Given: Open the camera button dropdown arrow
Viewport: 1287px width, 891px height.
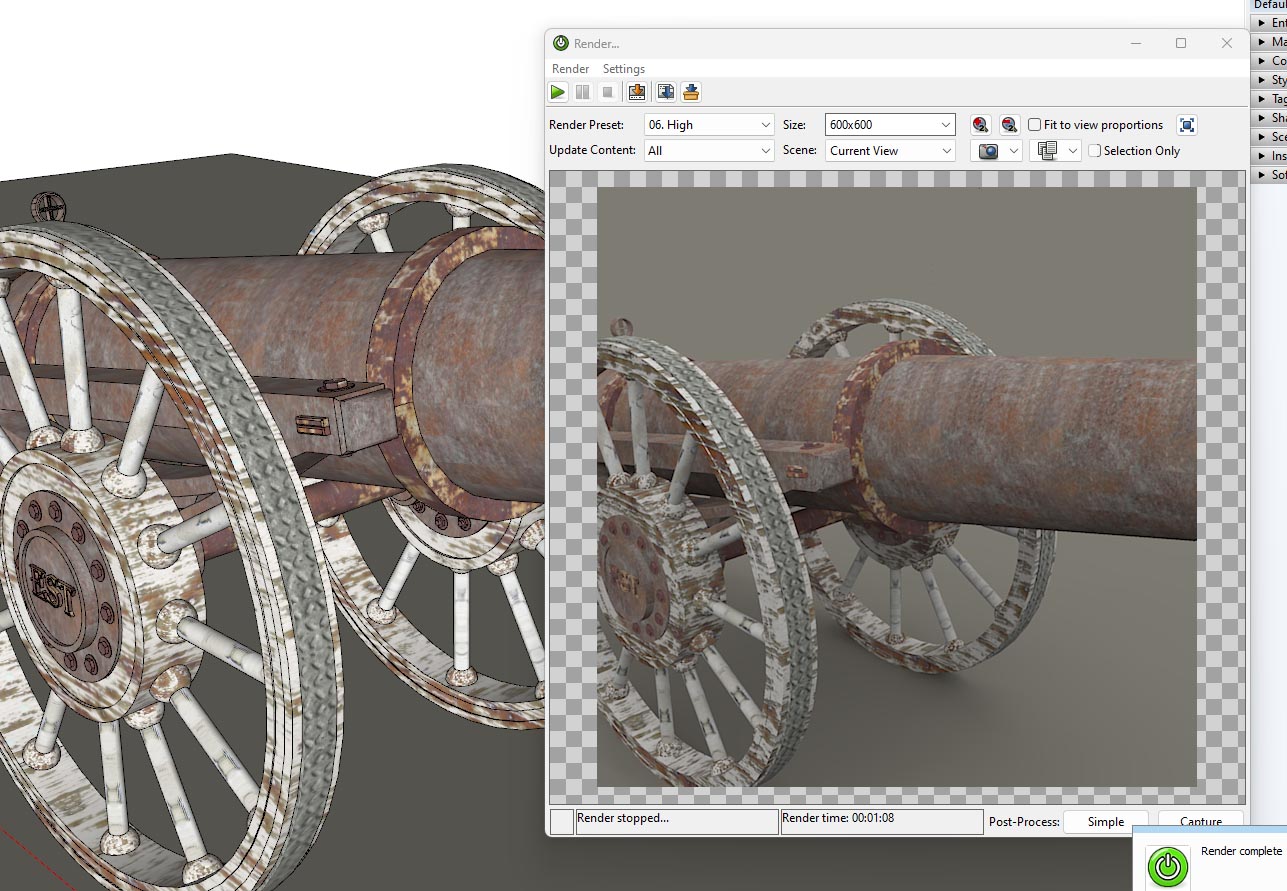Looking at the screenshot, I should pyautogui.click(x=1014, y=151).
